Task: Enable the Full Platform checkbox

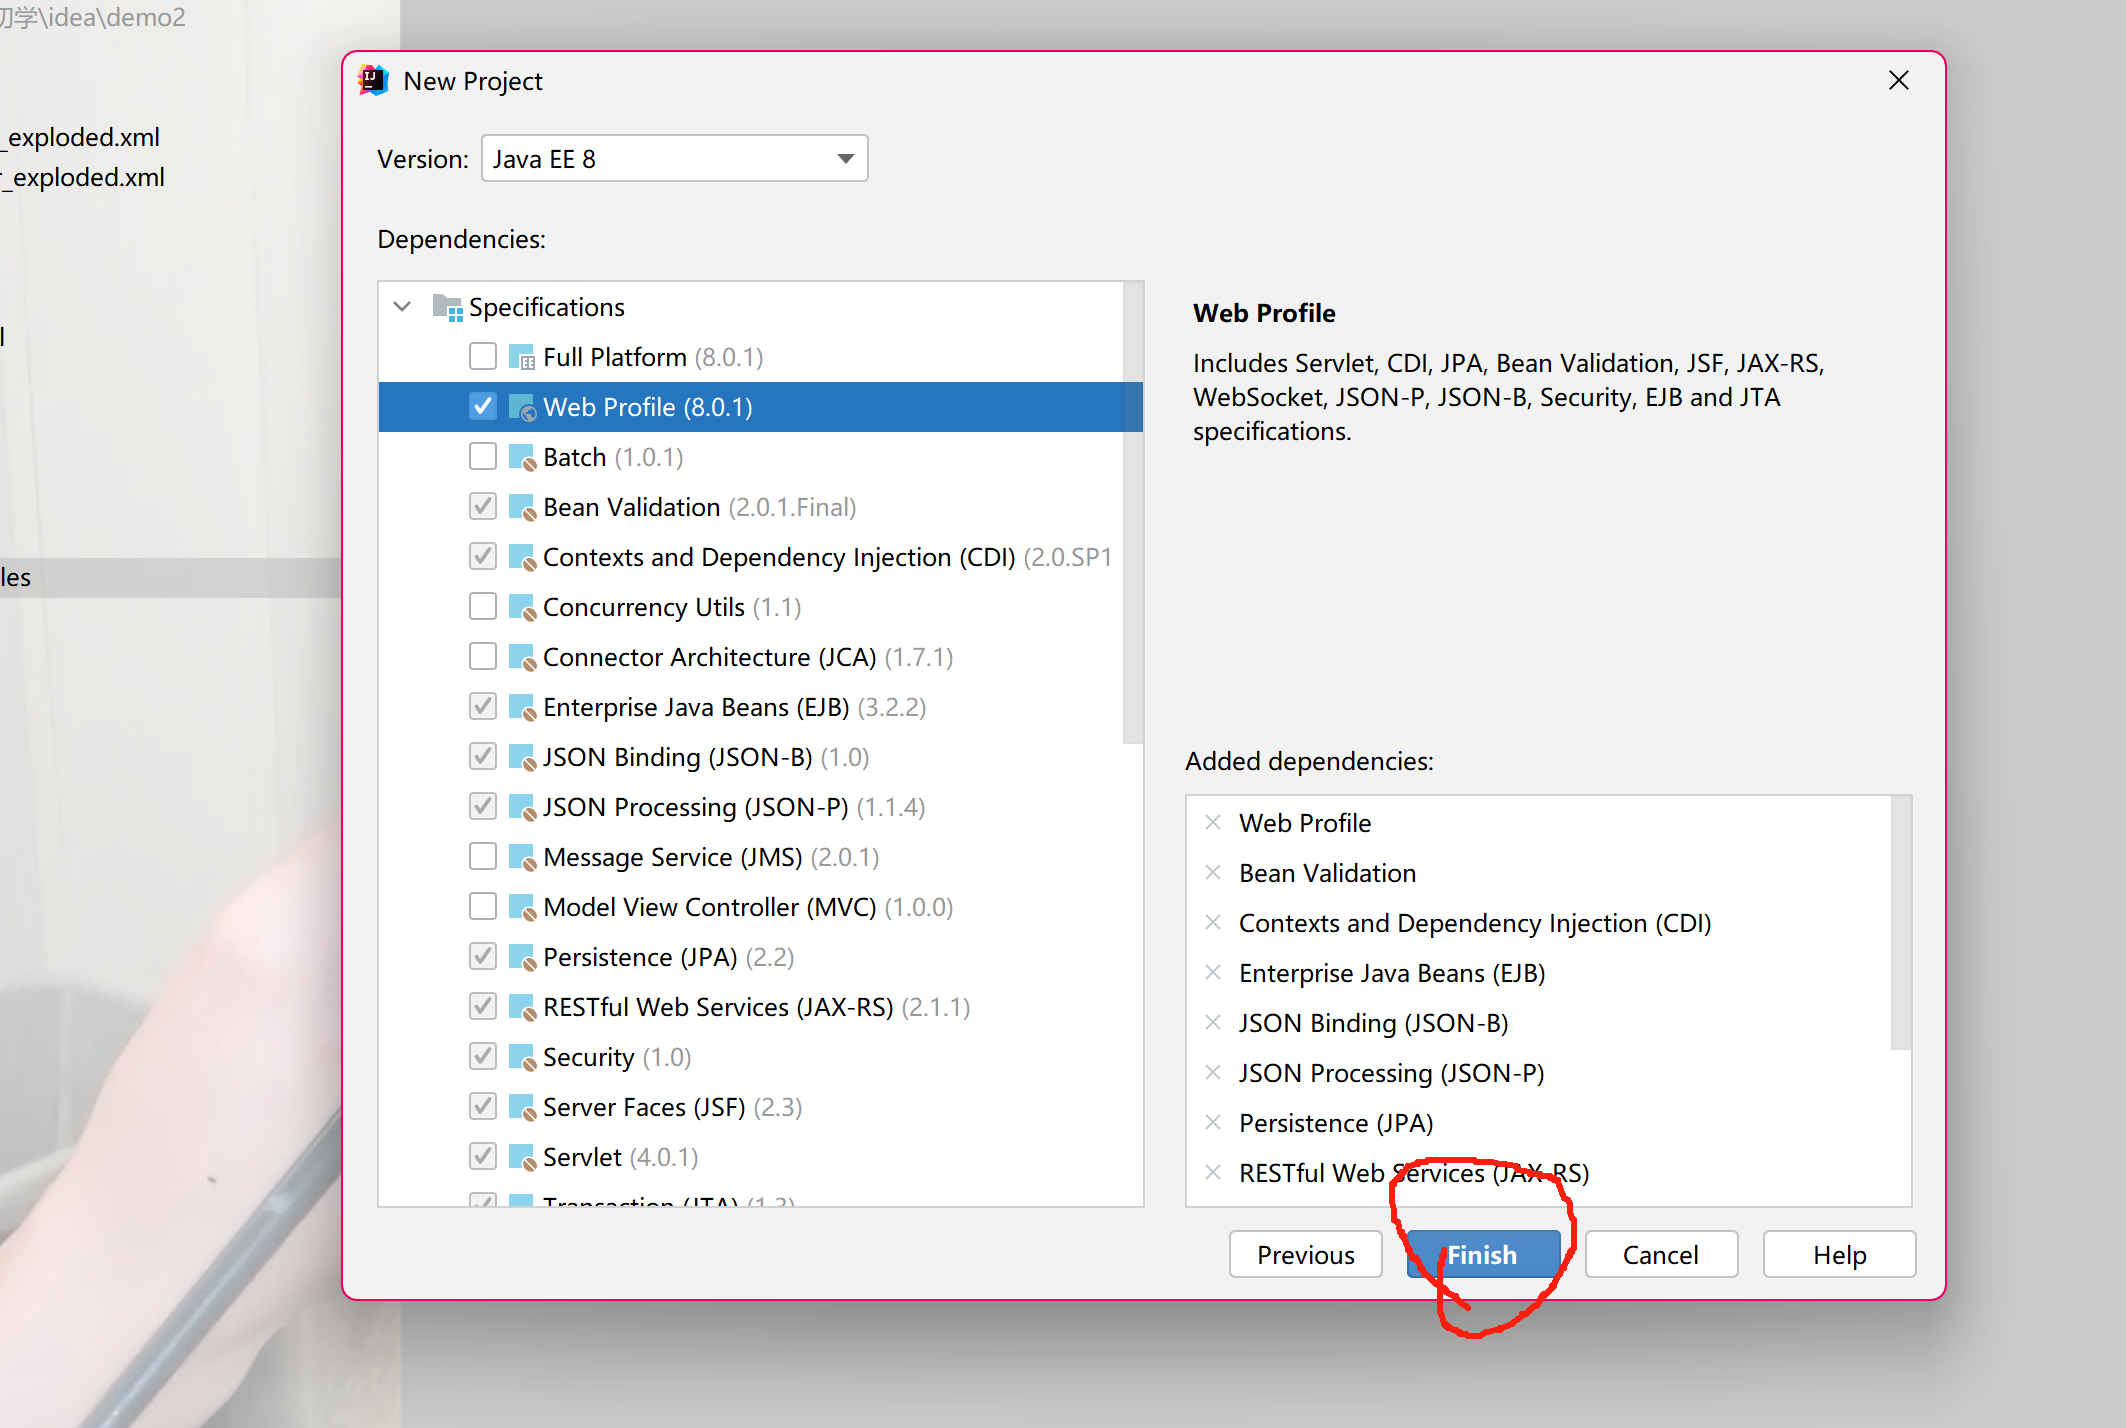Action: (483, 356)
